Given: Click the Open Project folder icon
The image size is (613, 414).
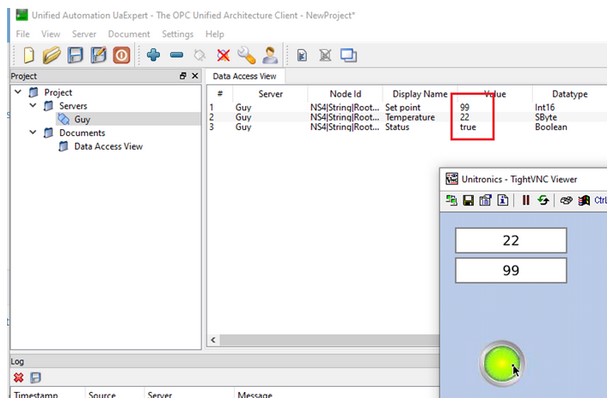Looking at the screenshot, I should 51,54.
